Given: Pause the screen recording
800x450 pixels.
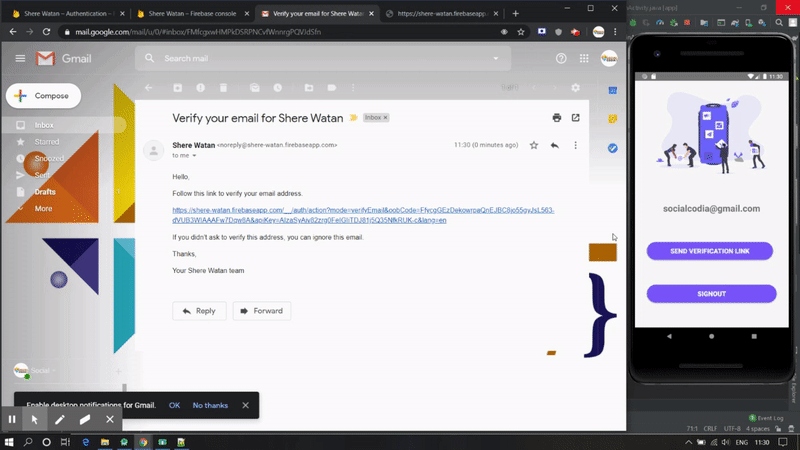Looking at the screenshot, I should (x=12, y=419).
